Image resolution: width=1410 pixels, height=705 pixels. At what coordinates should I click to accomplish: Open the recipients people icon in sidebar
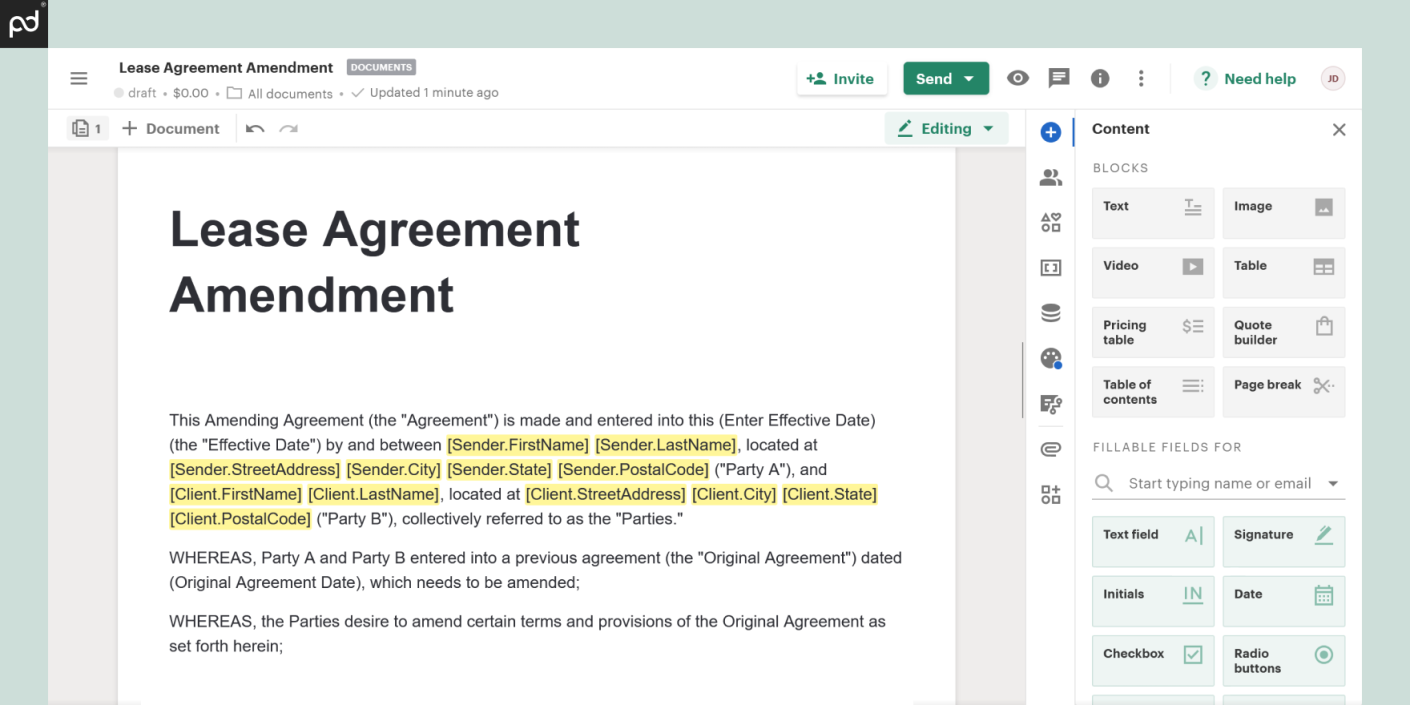pyautogui.click(x=1050, y=178)
